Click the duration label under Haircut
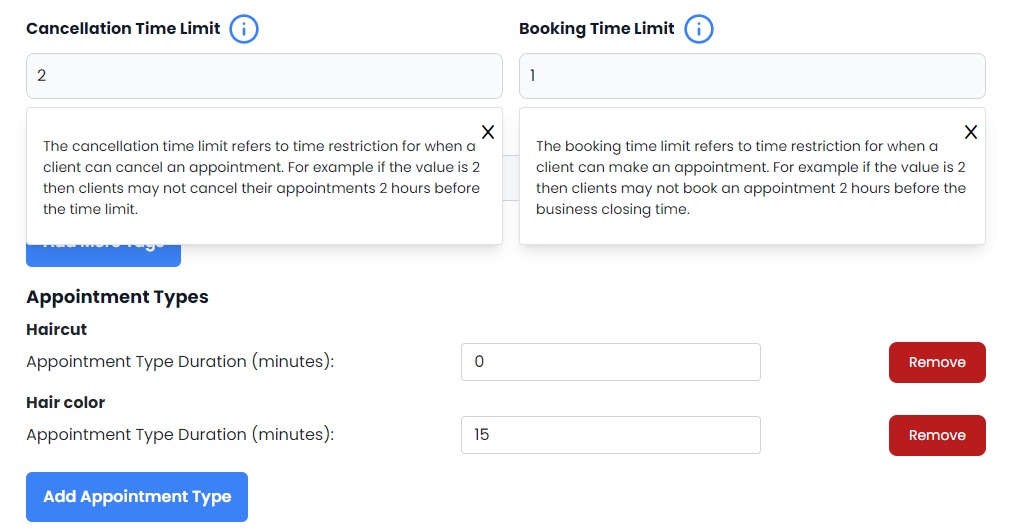Screen dimensions: 1014x529 [x=180, y=361]
